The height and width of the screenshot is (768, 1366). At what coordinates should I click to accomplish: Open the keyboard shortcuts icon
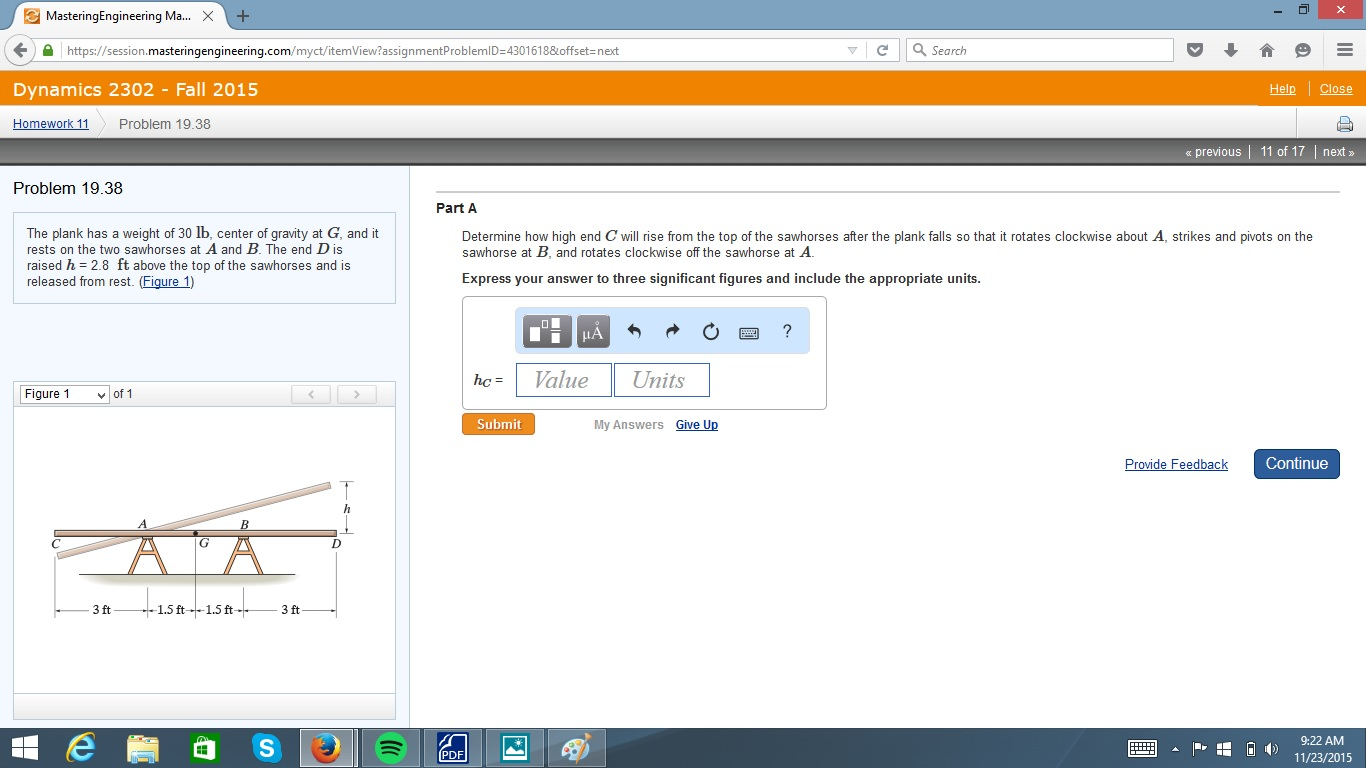click(x=748, y=331)
